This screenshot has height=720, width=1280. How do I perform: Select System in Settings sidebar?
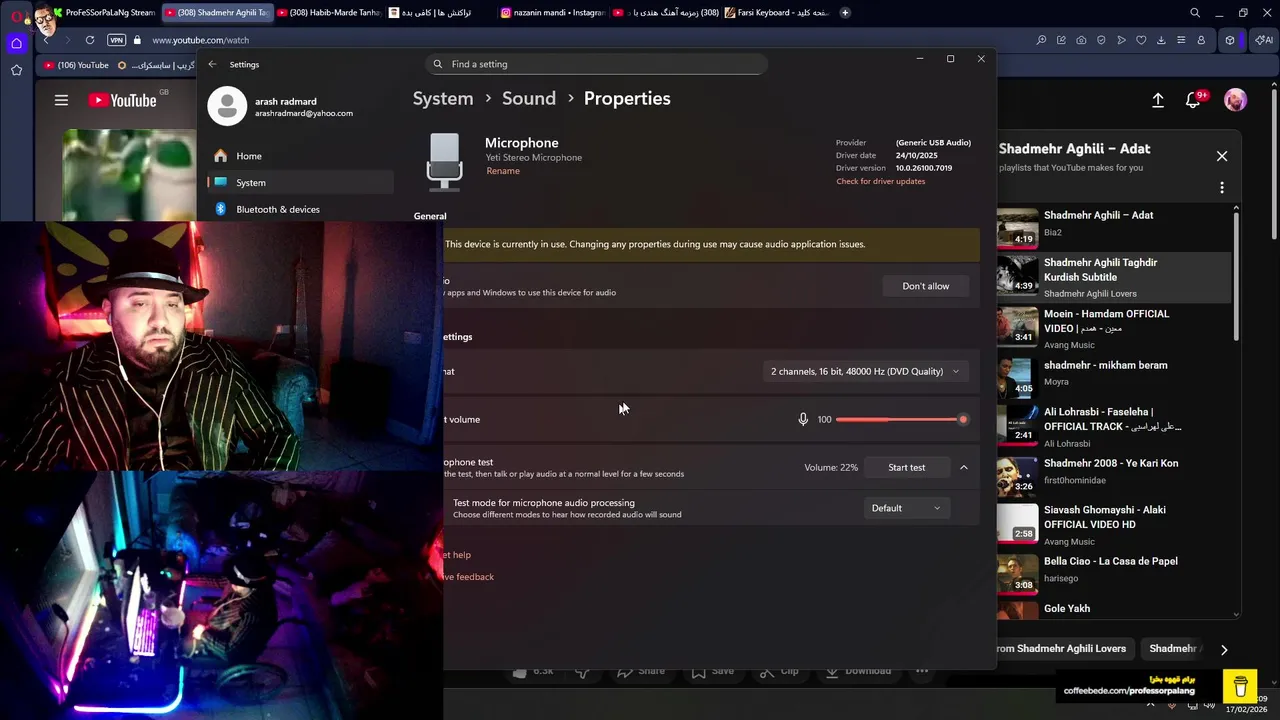click(301, 182)
